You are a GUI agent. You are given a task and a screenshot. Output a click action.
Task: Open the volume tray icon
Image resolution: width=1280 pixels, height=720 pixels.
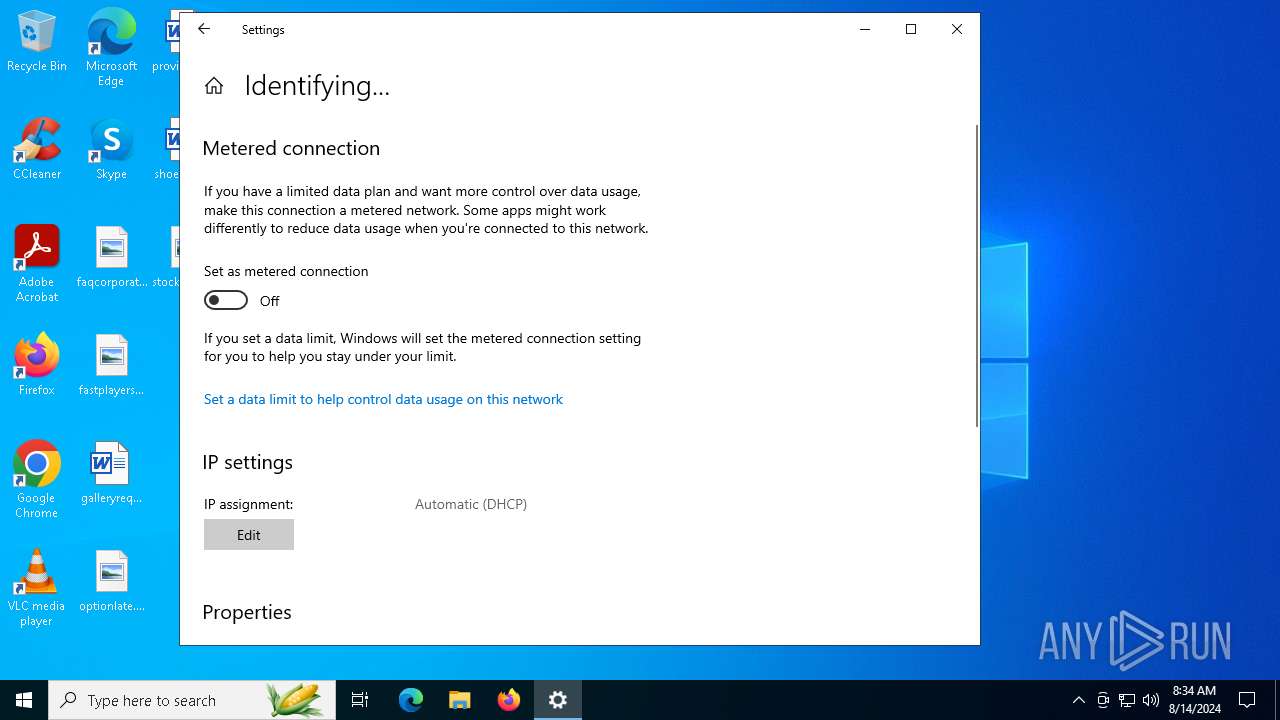[x=1151, y=700]
